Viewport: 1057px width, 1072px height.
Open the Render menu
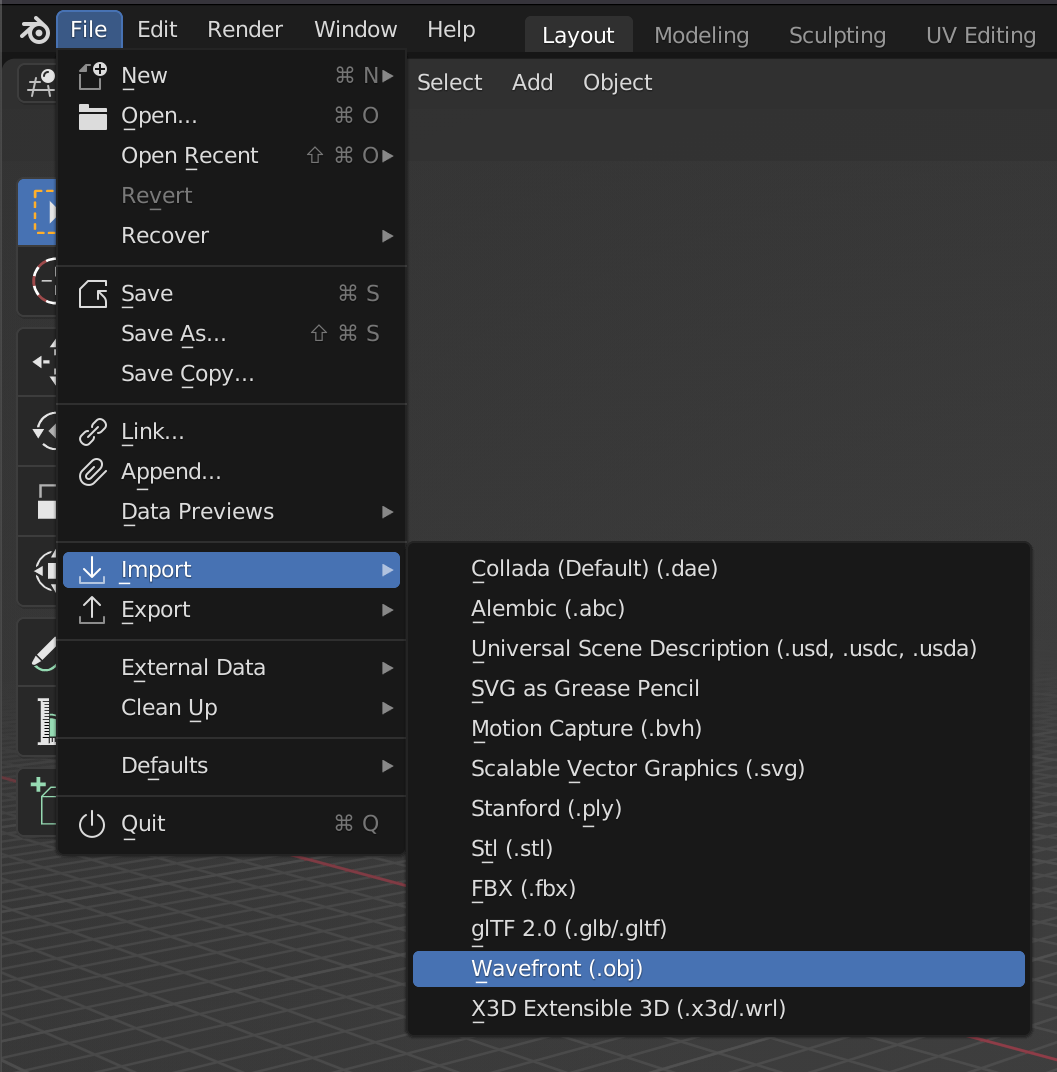tap(245, 29)
